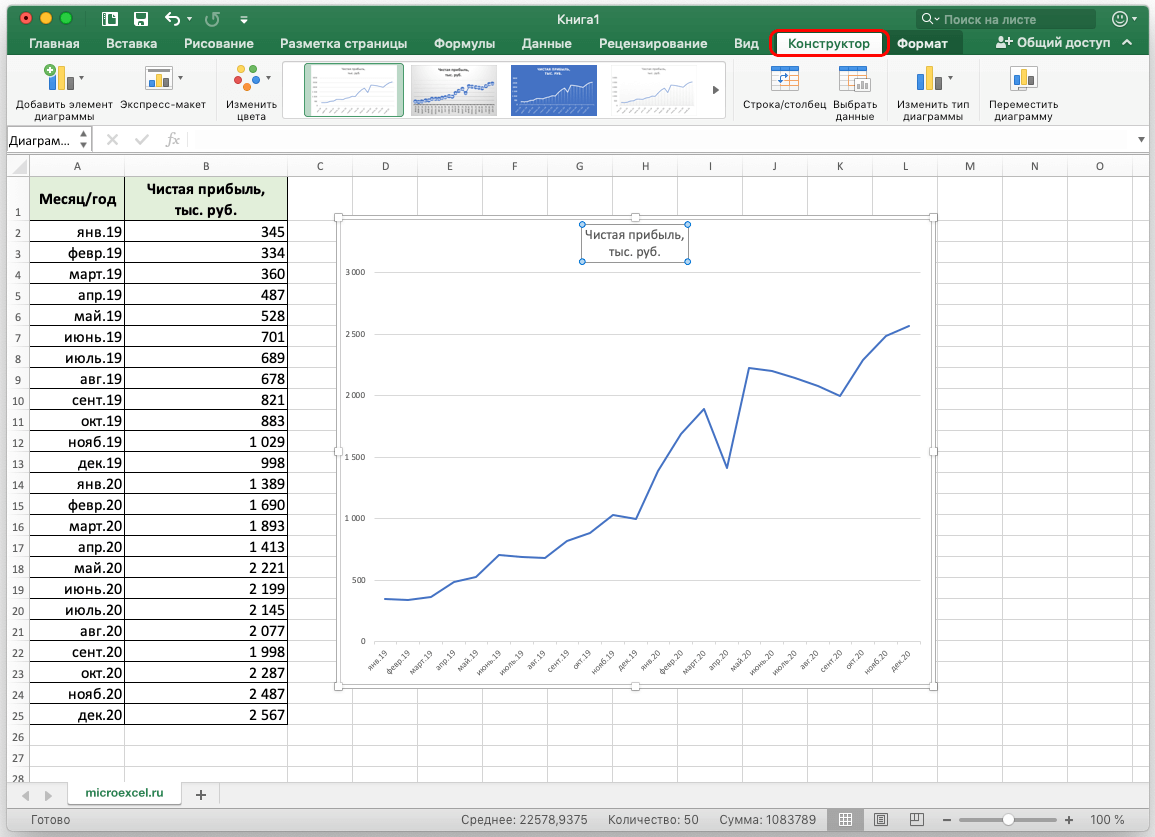1155x837 pixels.
Task: Click the 100 % zoom level
Action: pos(1107,819)
